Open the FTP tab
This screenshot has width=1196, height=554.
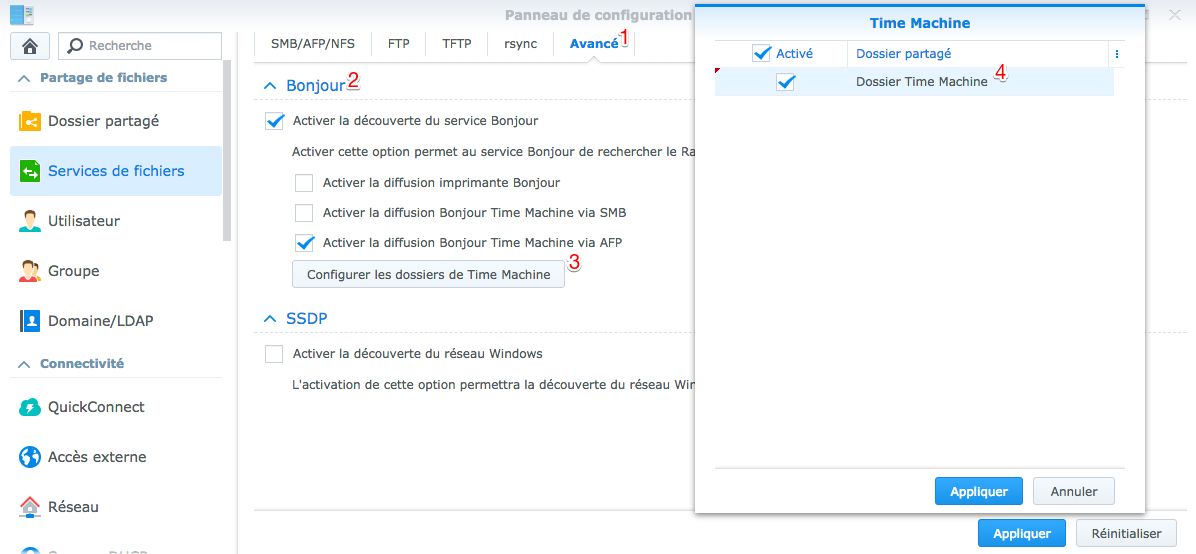coord(398,43)
